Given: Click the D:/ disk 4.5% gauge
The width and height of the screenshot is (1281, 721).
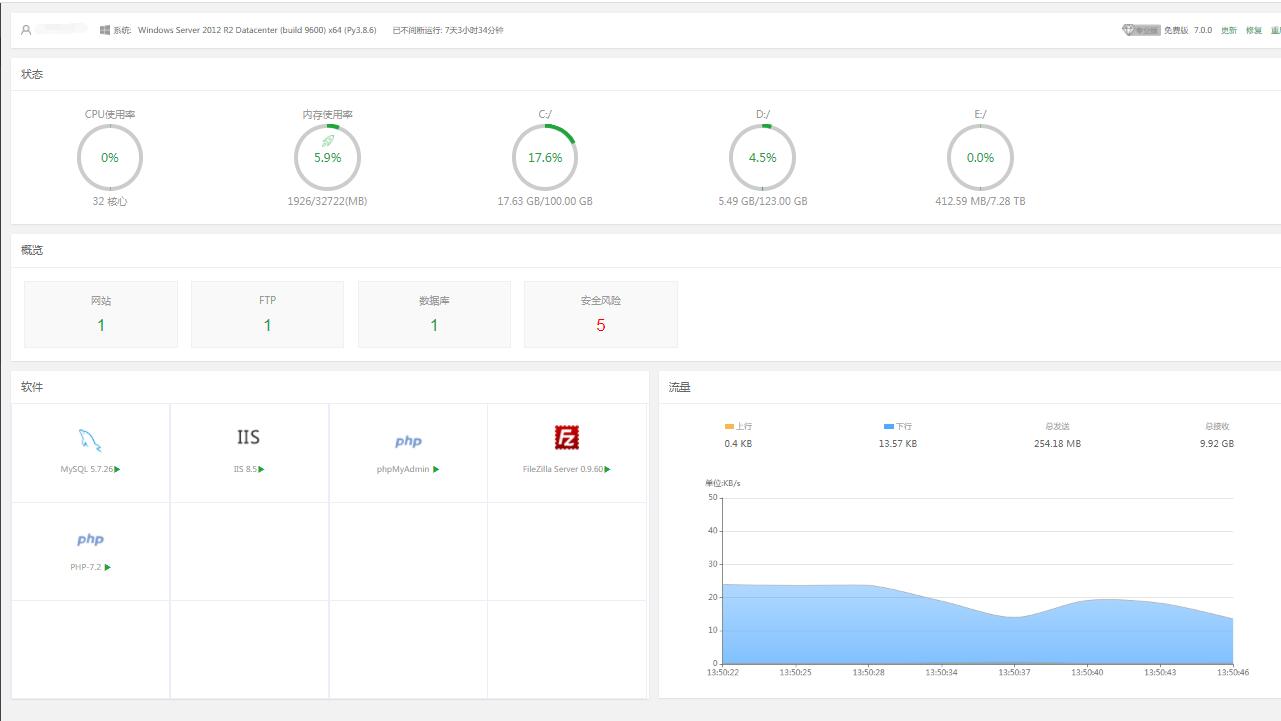Looking at the screenshot, I should (x=762, y=158).
